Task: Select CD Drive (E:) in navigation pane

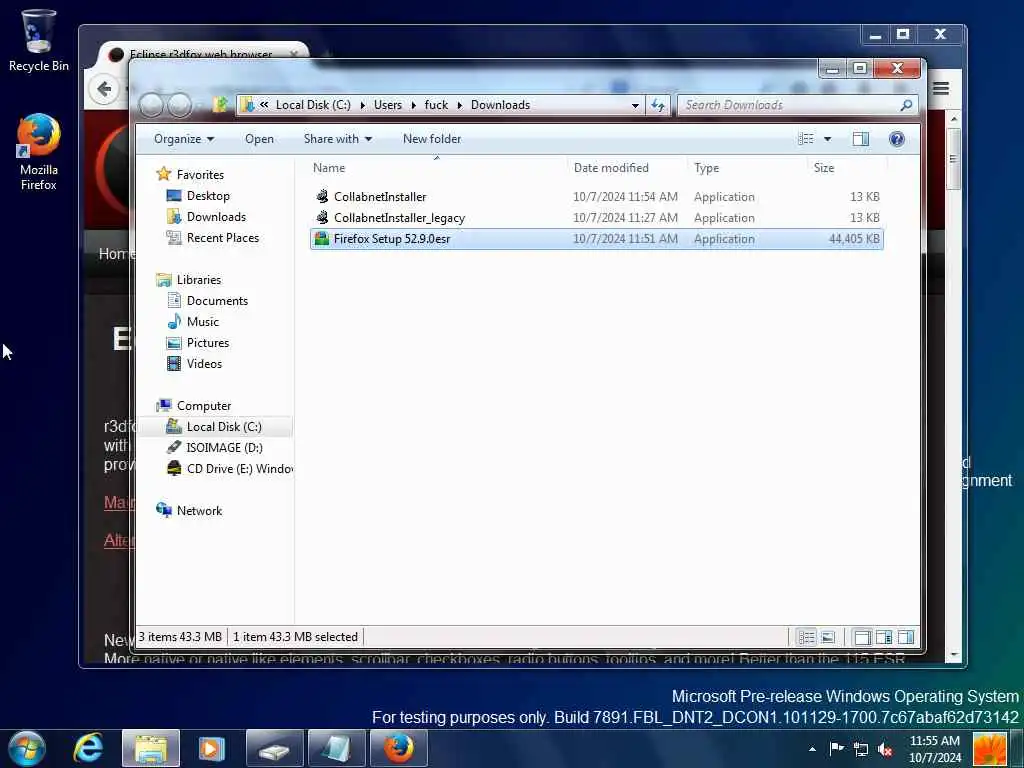Action: (240, 468)
